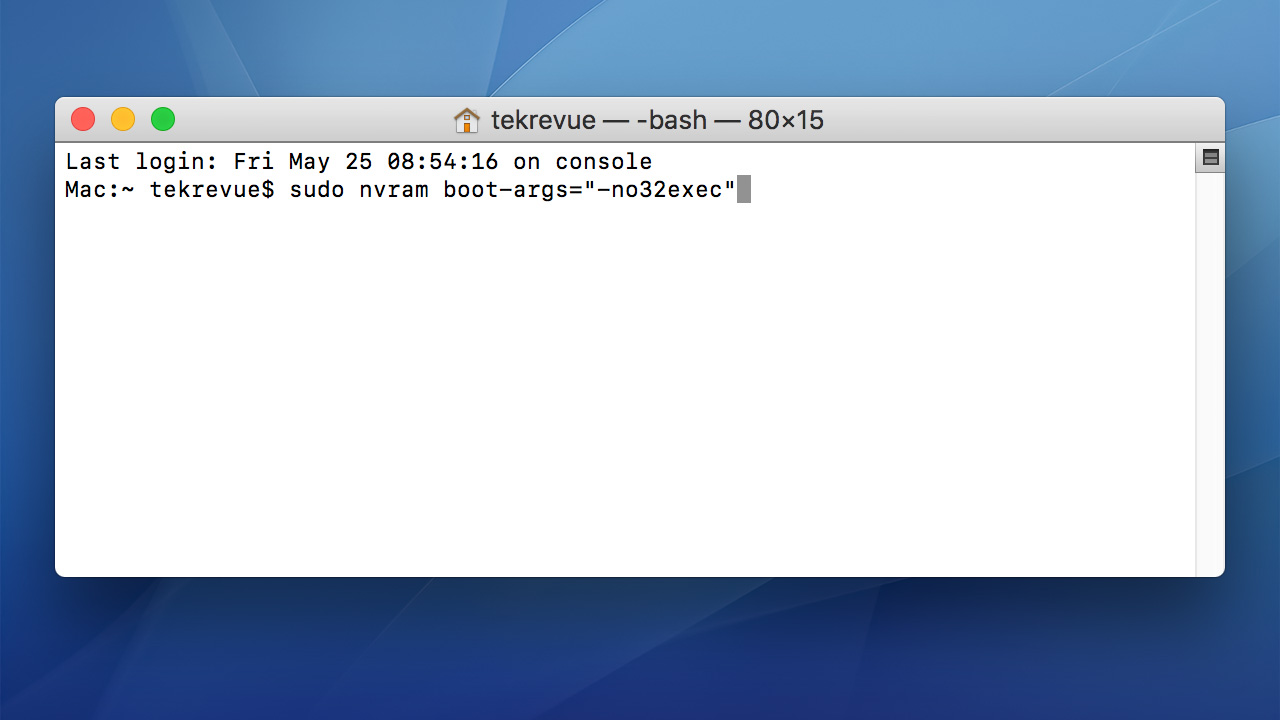Click the home folder icon in title bar
This screenshot has width=1280, height=720.
[467, 121]
